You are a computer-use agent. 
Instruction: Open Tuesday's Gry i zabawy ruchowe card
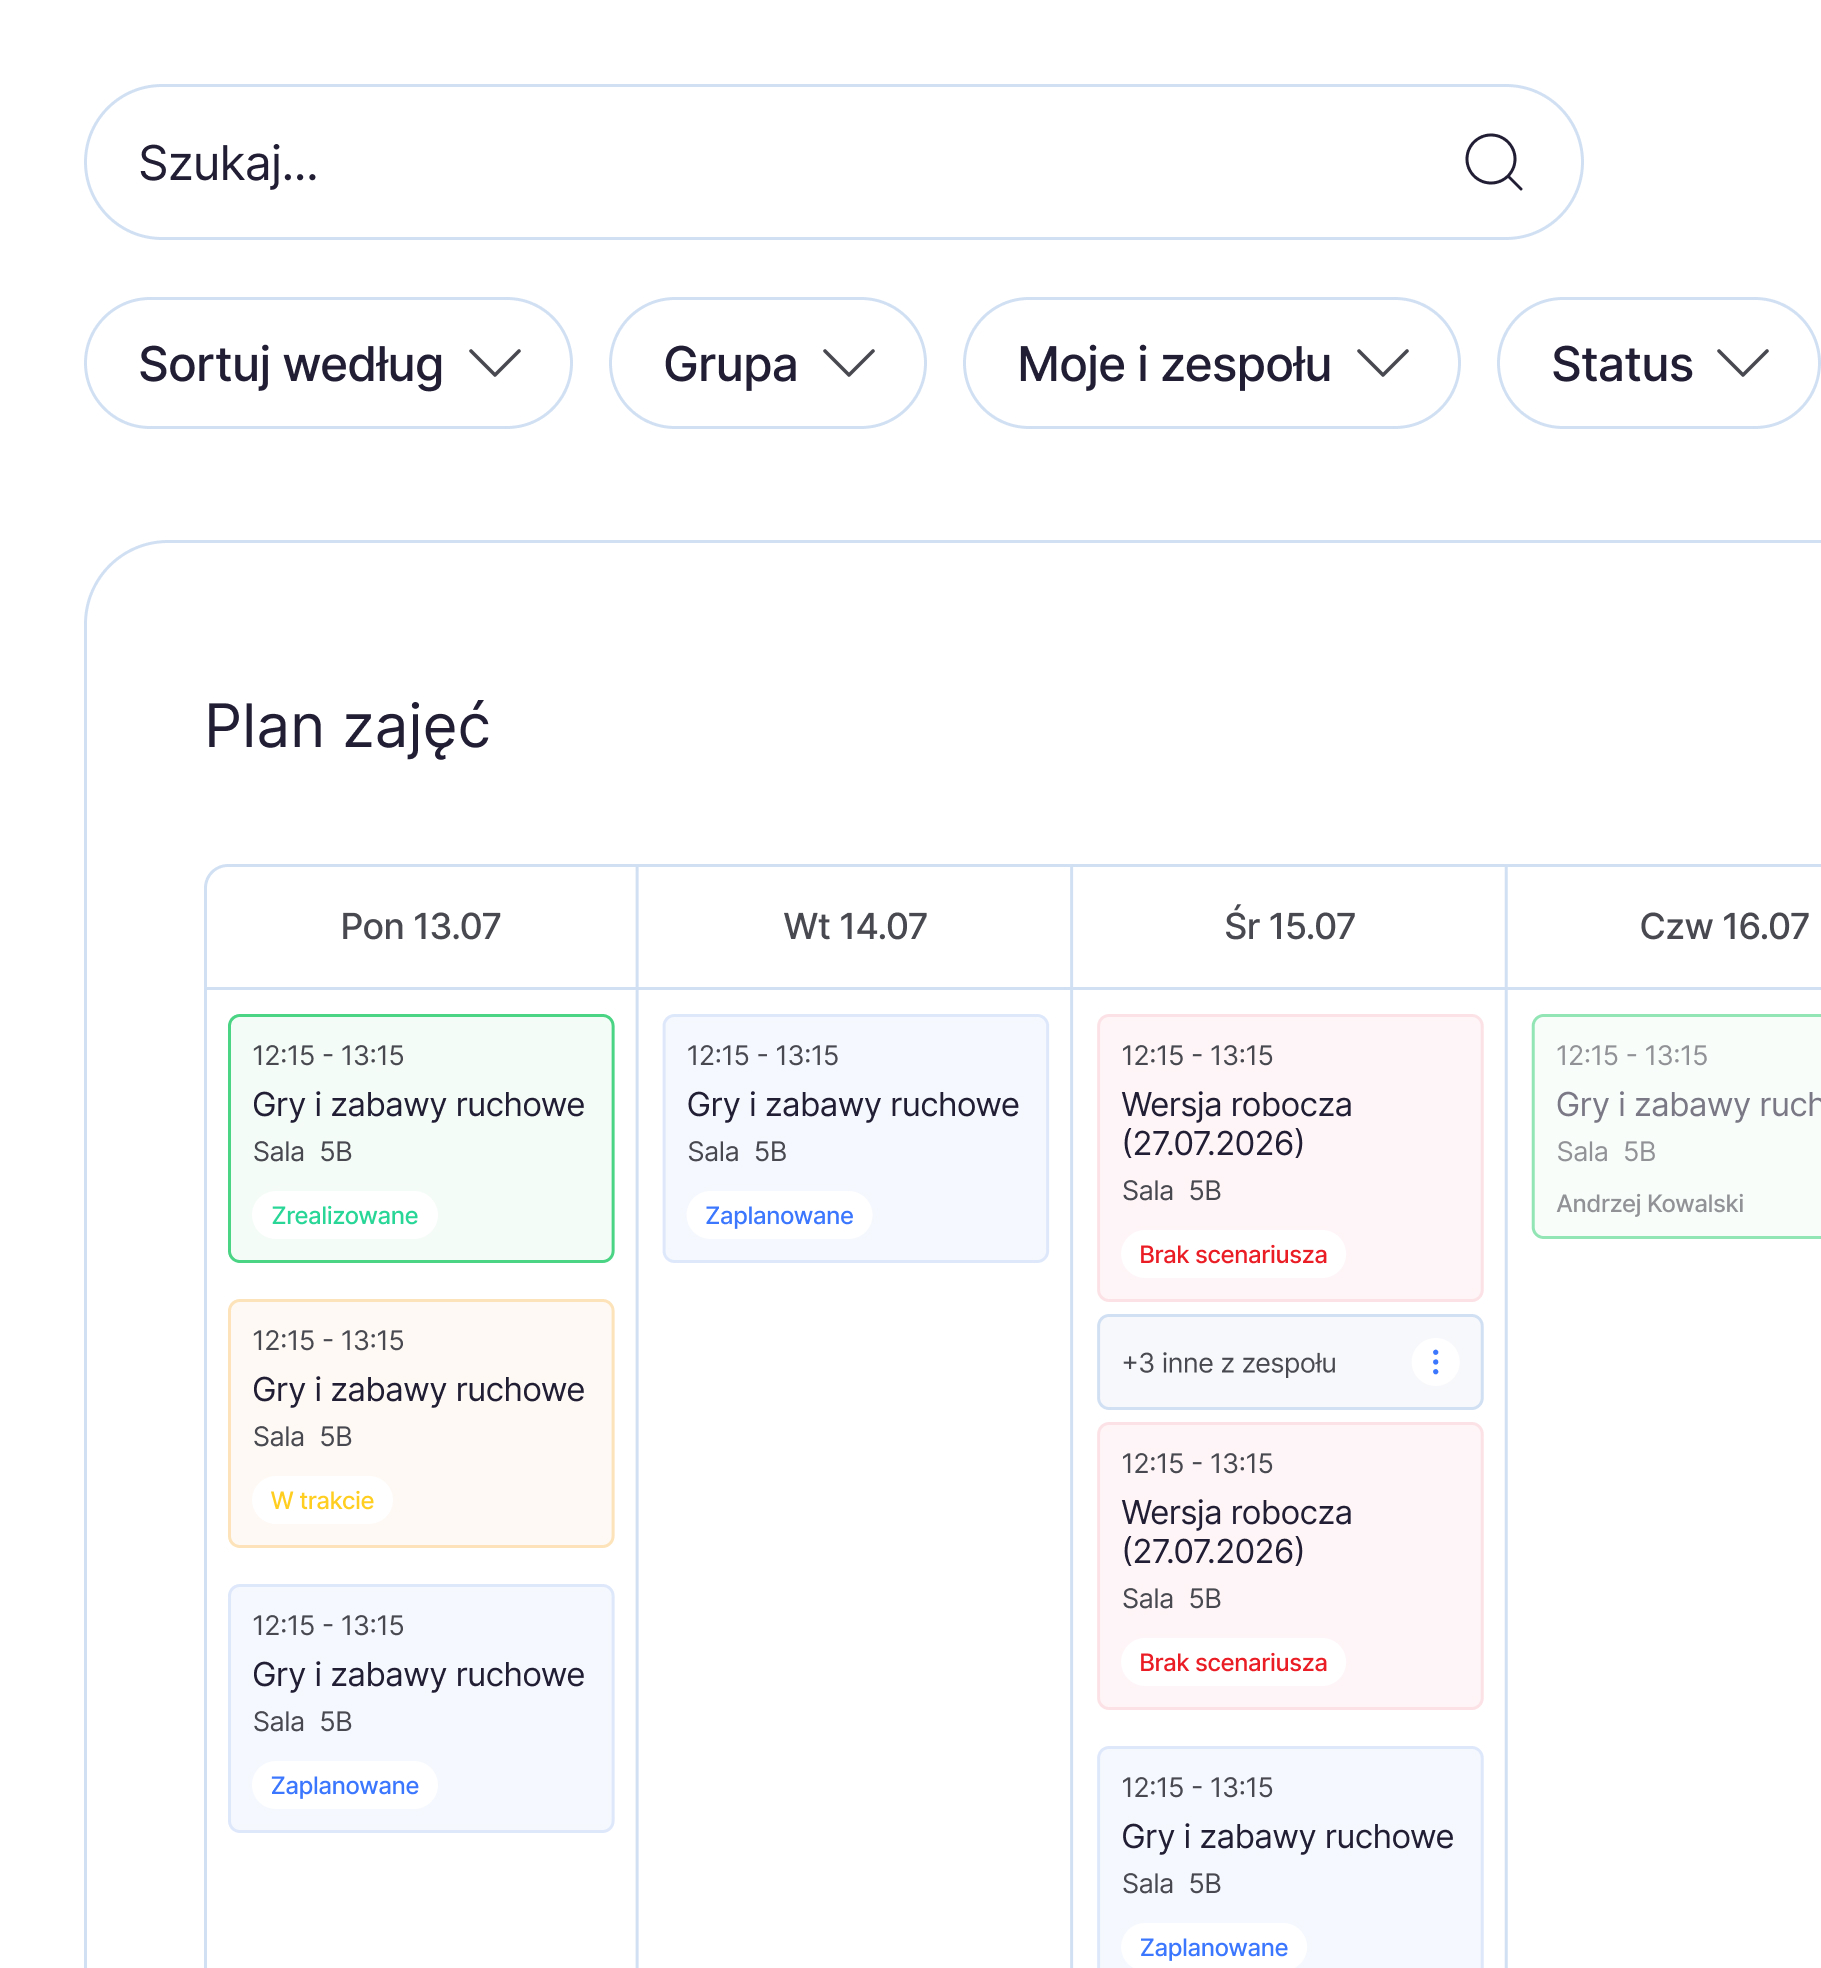(x=855, y=1138)
